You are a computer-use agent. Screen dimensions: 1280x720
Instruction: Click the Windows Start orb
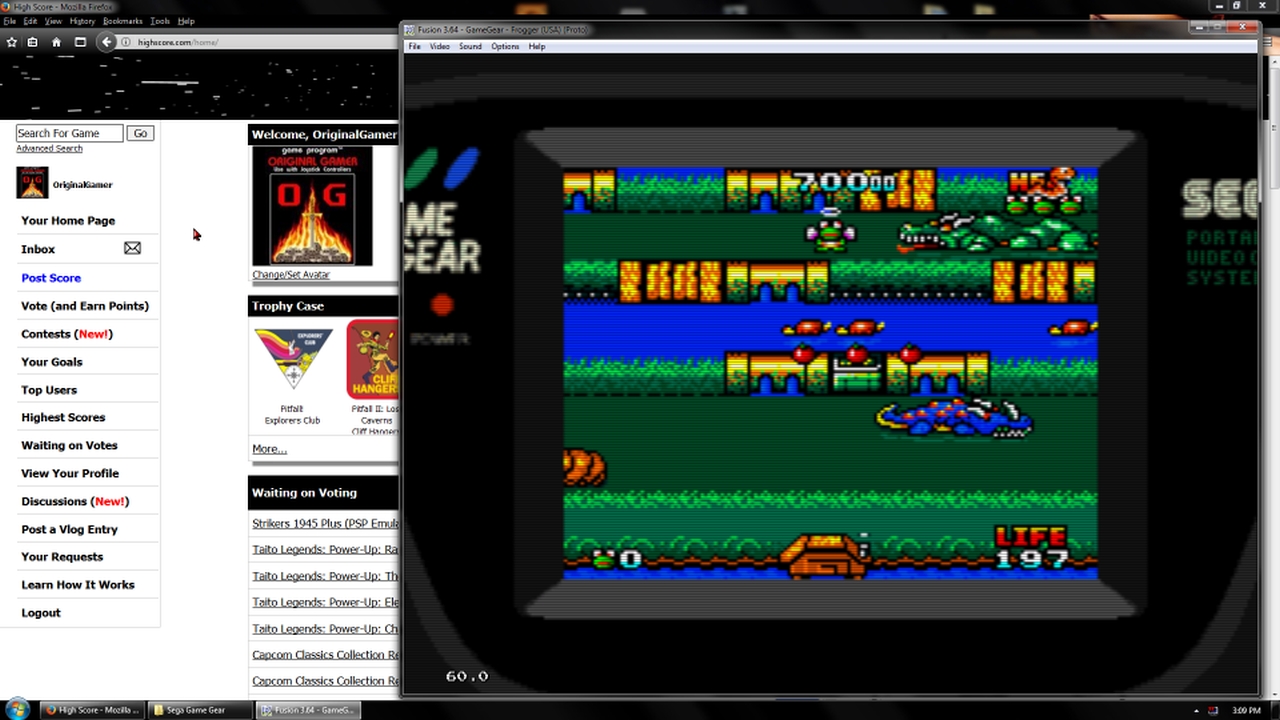[17, 709]
